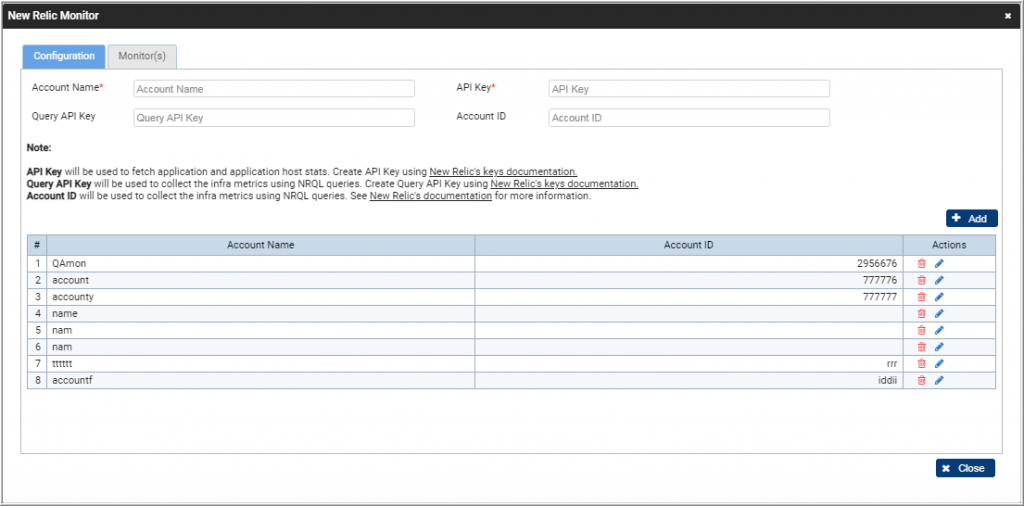Click the Account Name column header
This screenshot has width=1024, height=506.
[261, 245]
